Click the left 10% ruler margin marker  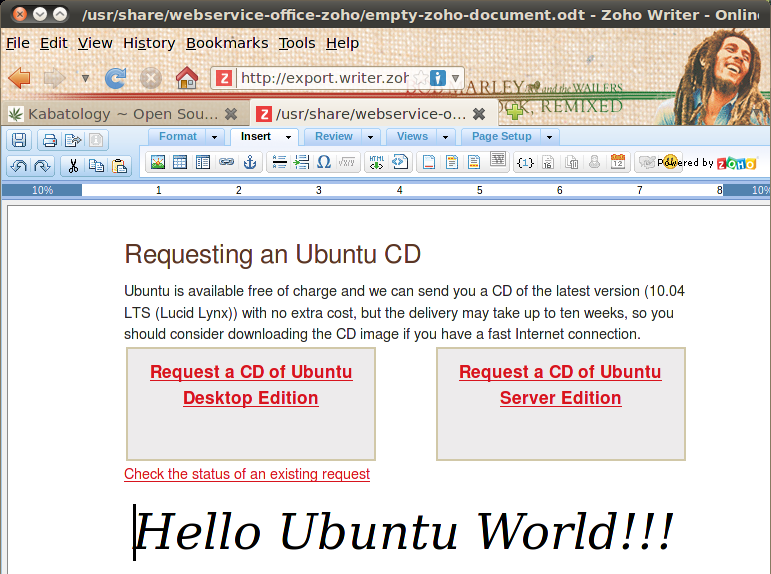42,190
